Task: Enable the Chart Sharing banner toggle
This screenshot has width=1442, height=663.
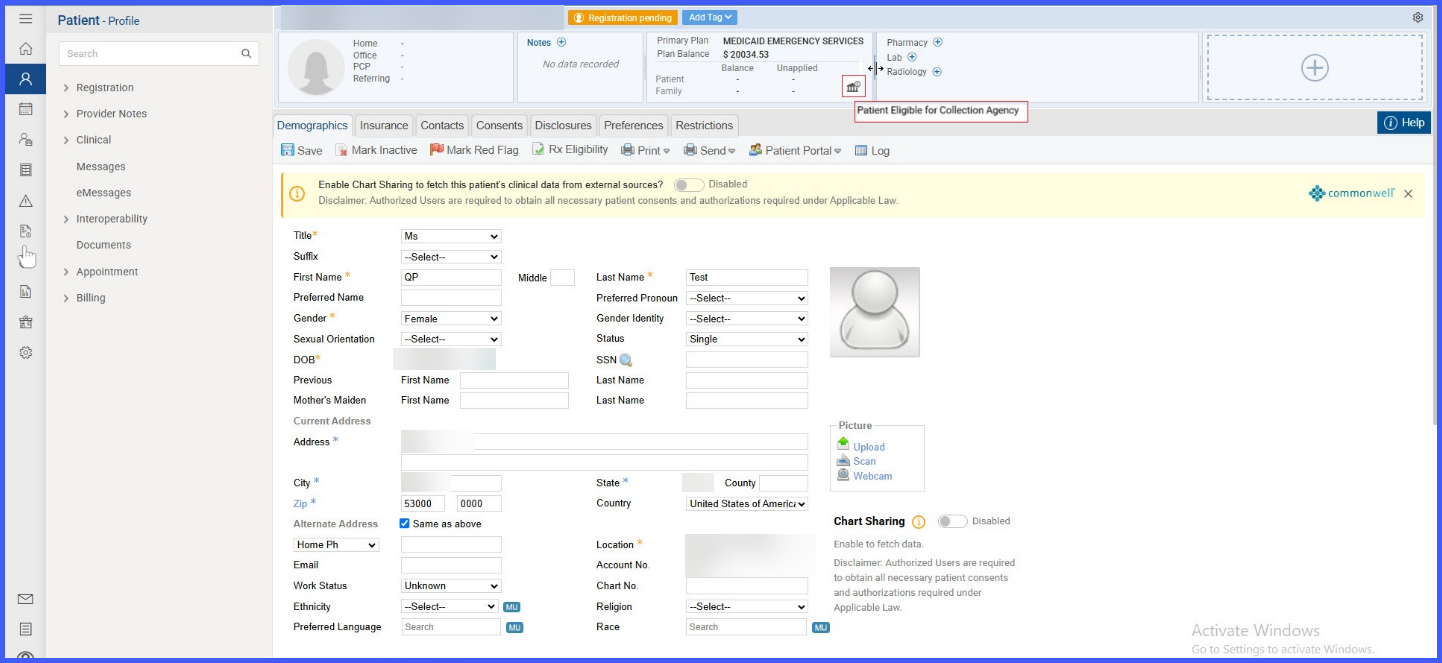Action: point(688,185)
